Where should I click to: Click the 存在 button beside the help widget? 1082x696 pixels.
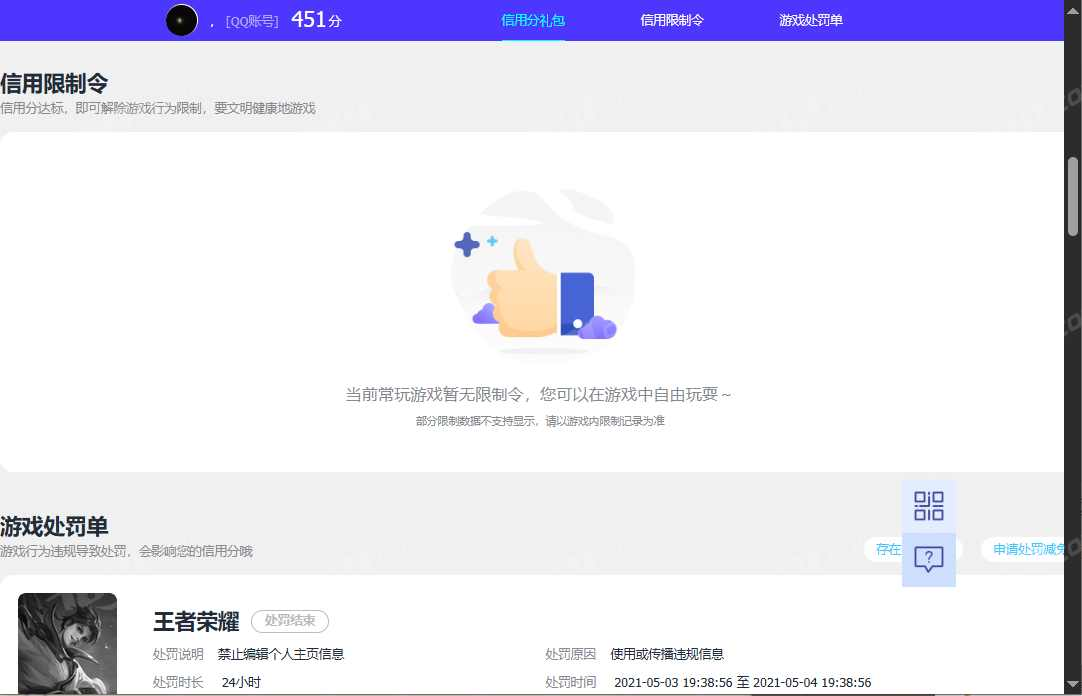tap(884, 550)
